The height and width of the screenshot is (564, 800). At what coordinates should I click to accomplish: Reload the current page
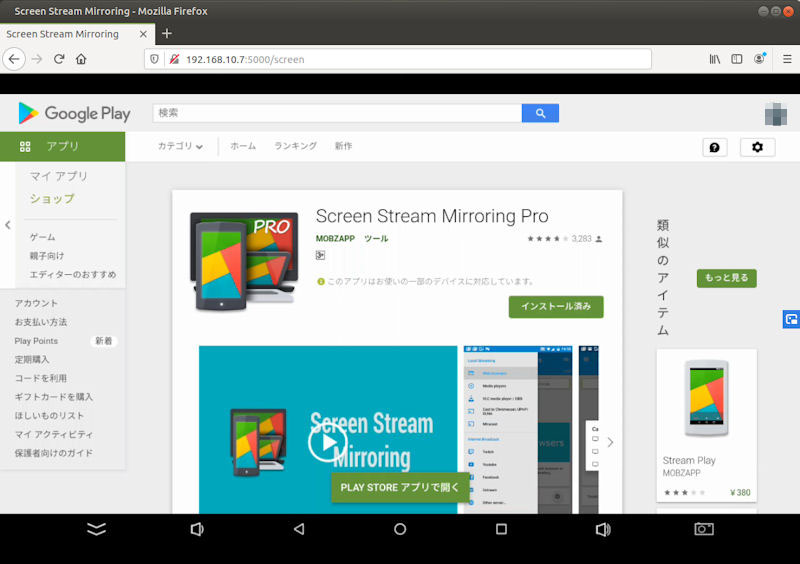59,59
